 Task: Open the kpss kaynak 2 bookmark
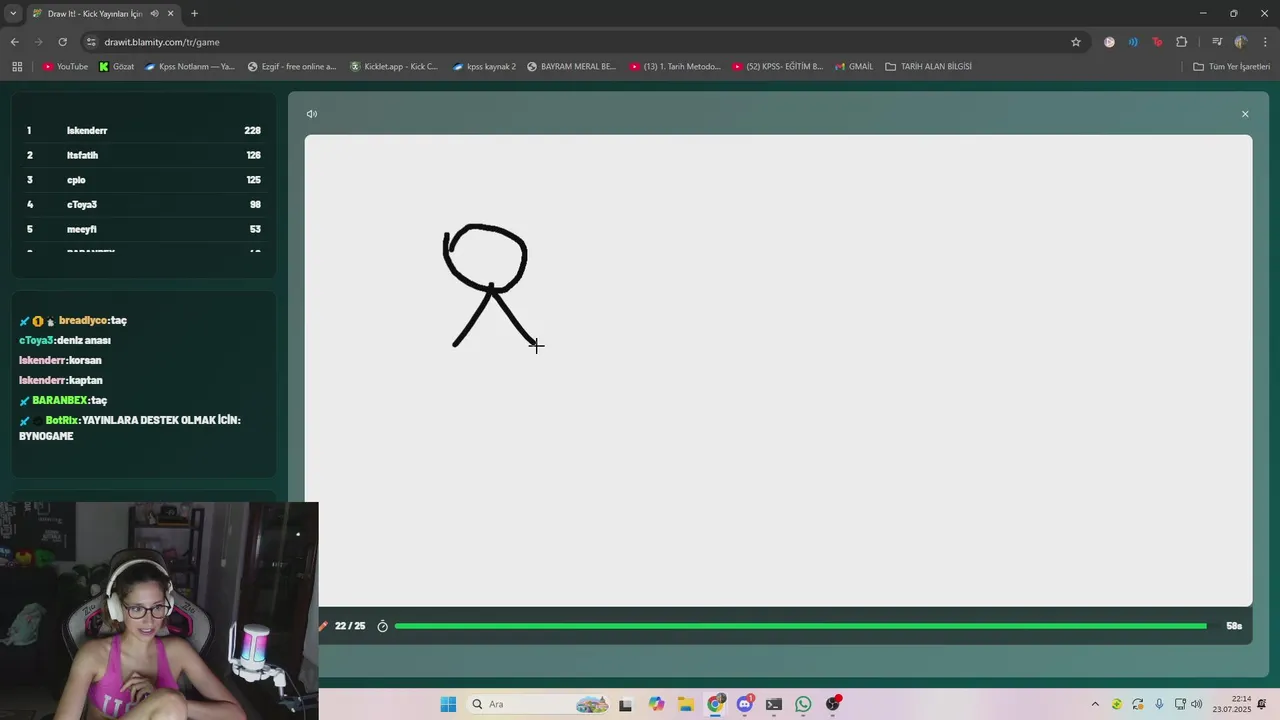pyautogui.click(x=484, y=67)
